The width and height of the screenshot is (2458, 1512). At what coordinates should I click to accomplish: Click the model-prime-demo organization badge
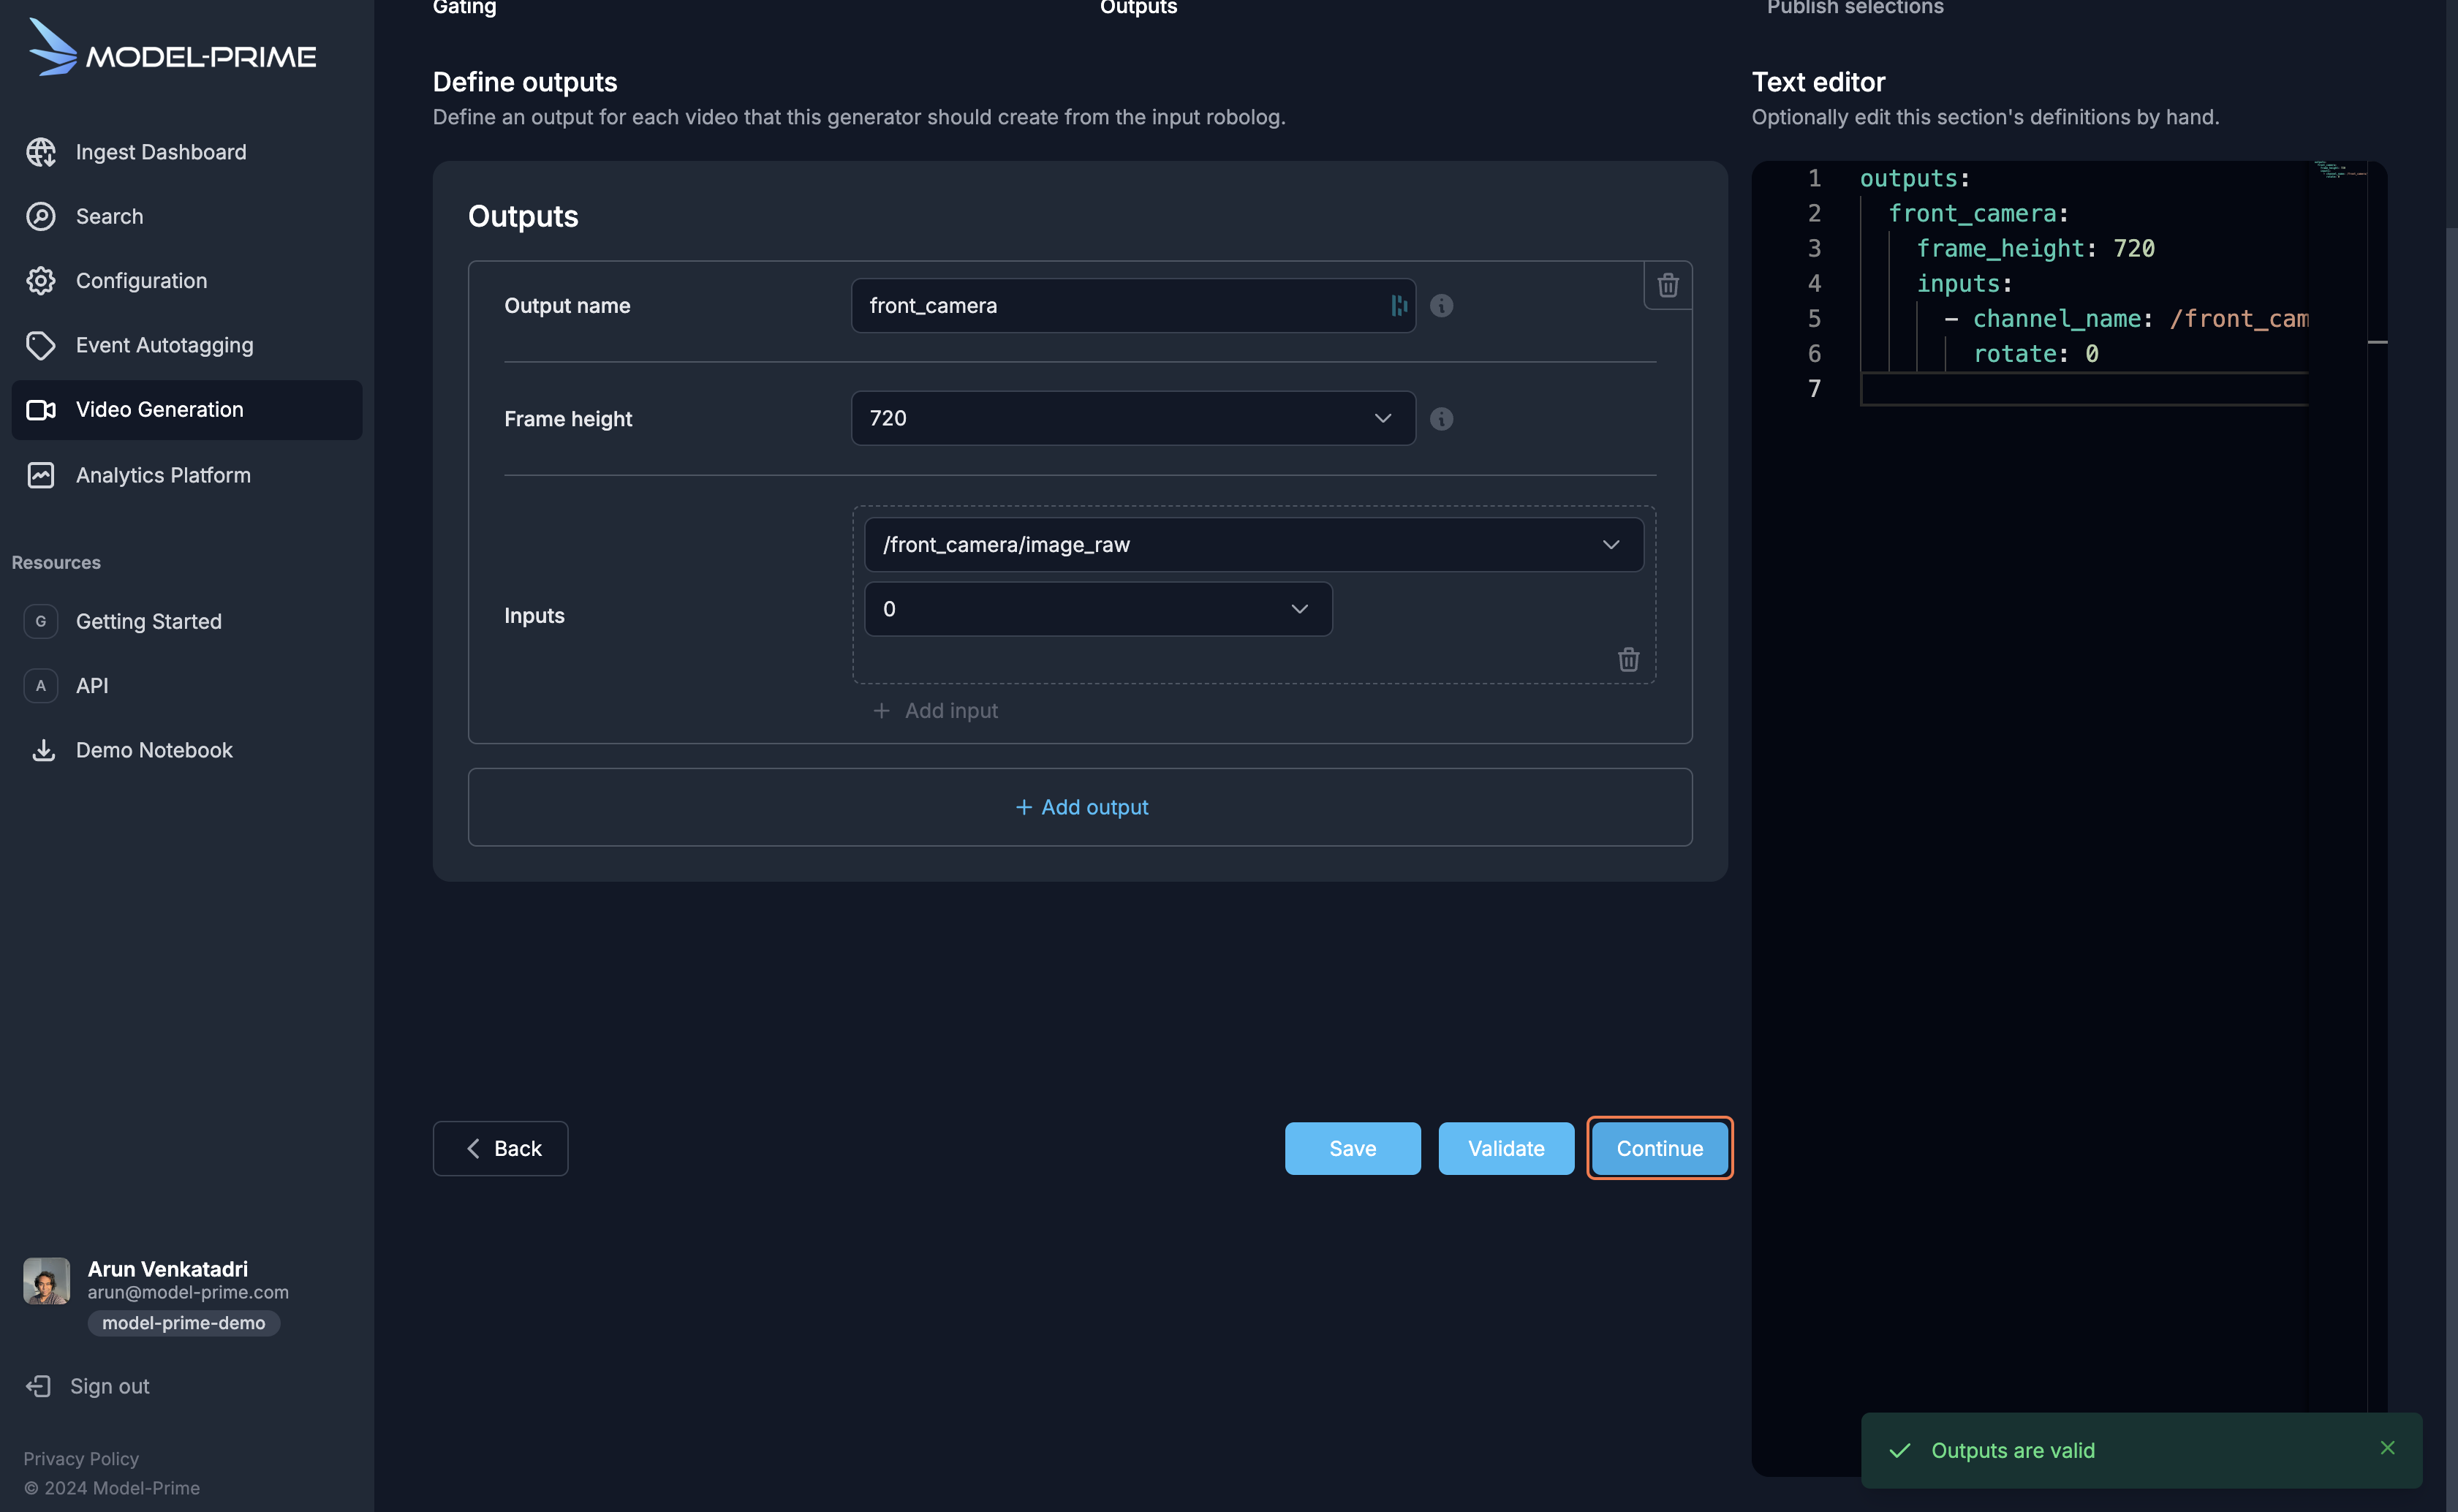(x=184, y=1323)
